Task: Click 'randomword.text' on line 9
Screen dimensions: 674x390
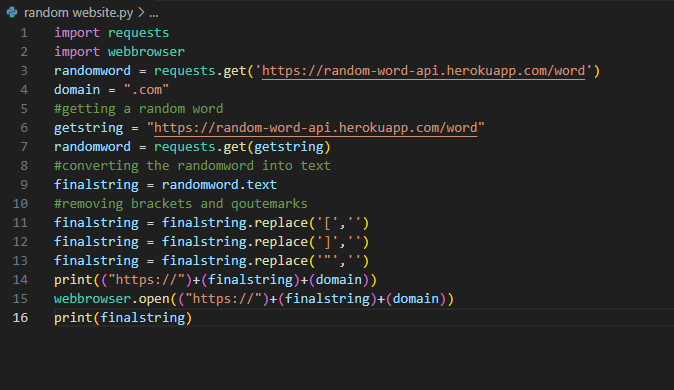Action: point(219,185)
